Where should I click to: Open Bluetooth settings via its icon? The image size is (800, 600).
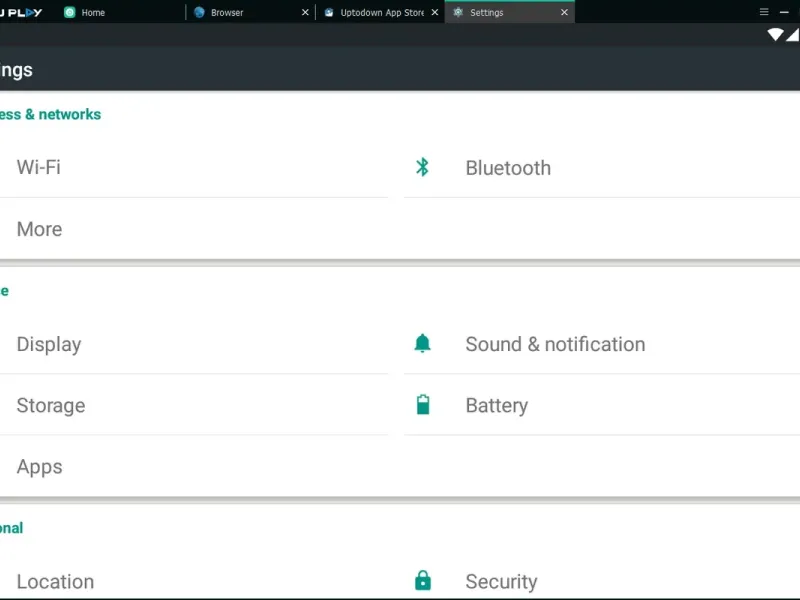click(422, 167)
